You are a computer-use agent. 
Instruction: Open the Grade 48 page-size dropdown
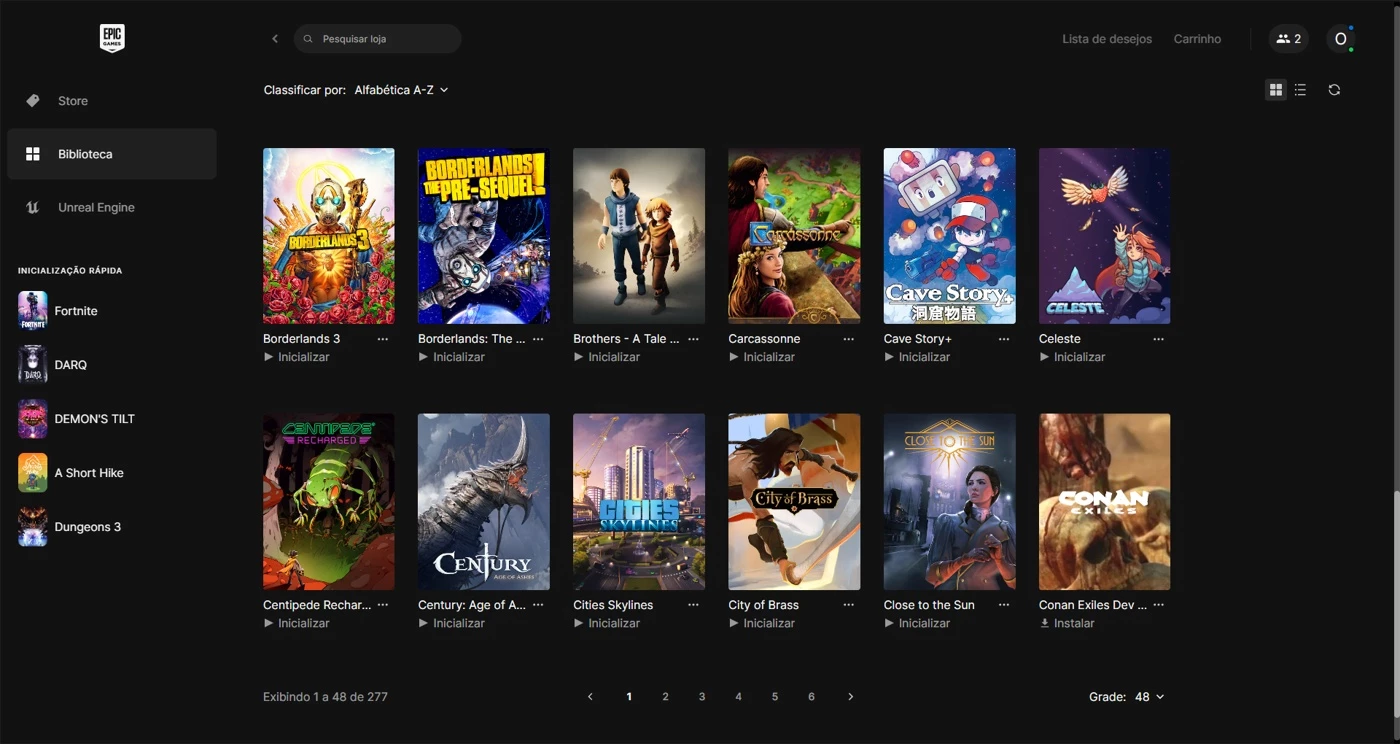(1149, 697)
